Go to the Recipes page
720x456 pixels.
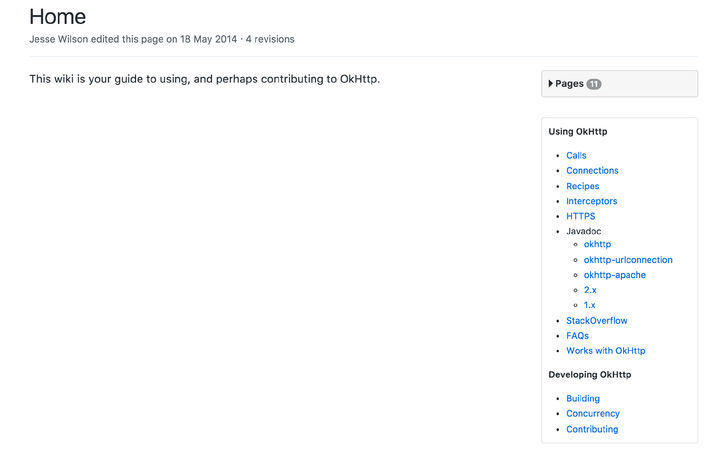pyautogui.click(x=582, y=186)
